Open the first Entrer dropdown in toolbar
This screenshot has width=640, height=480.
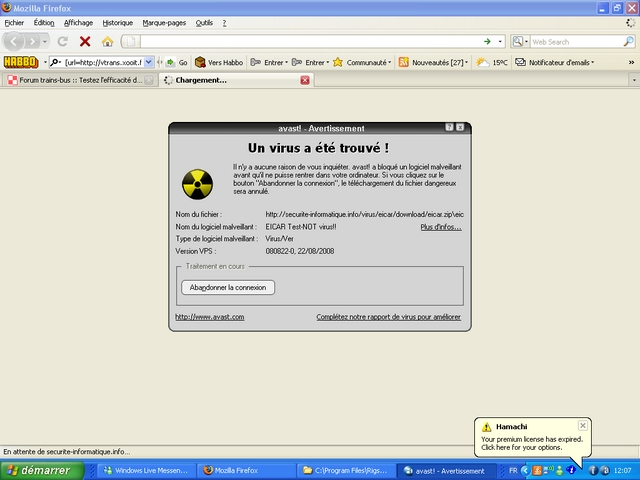[x=269, y=62]
